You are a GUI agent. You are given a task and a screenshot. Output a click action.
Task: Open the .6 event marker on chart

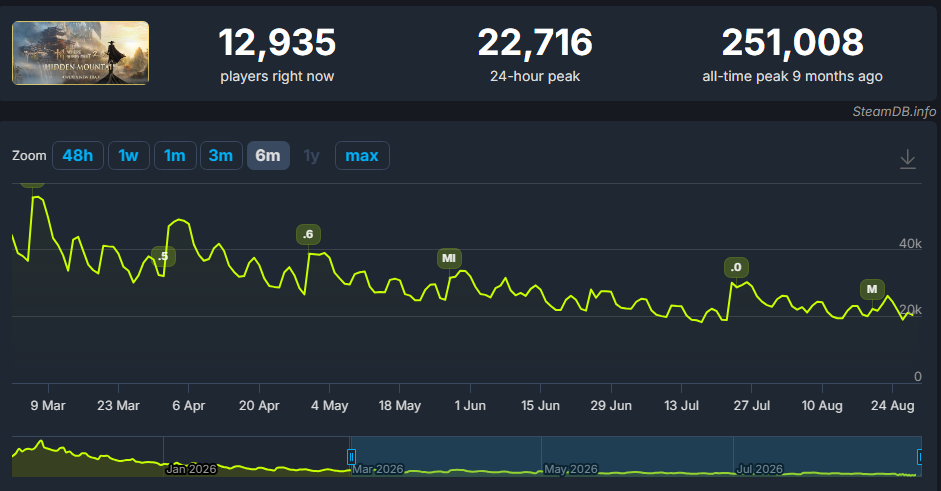click(x=308, y=234)
